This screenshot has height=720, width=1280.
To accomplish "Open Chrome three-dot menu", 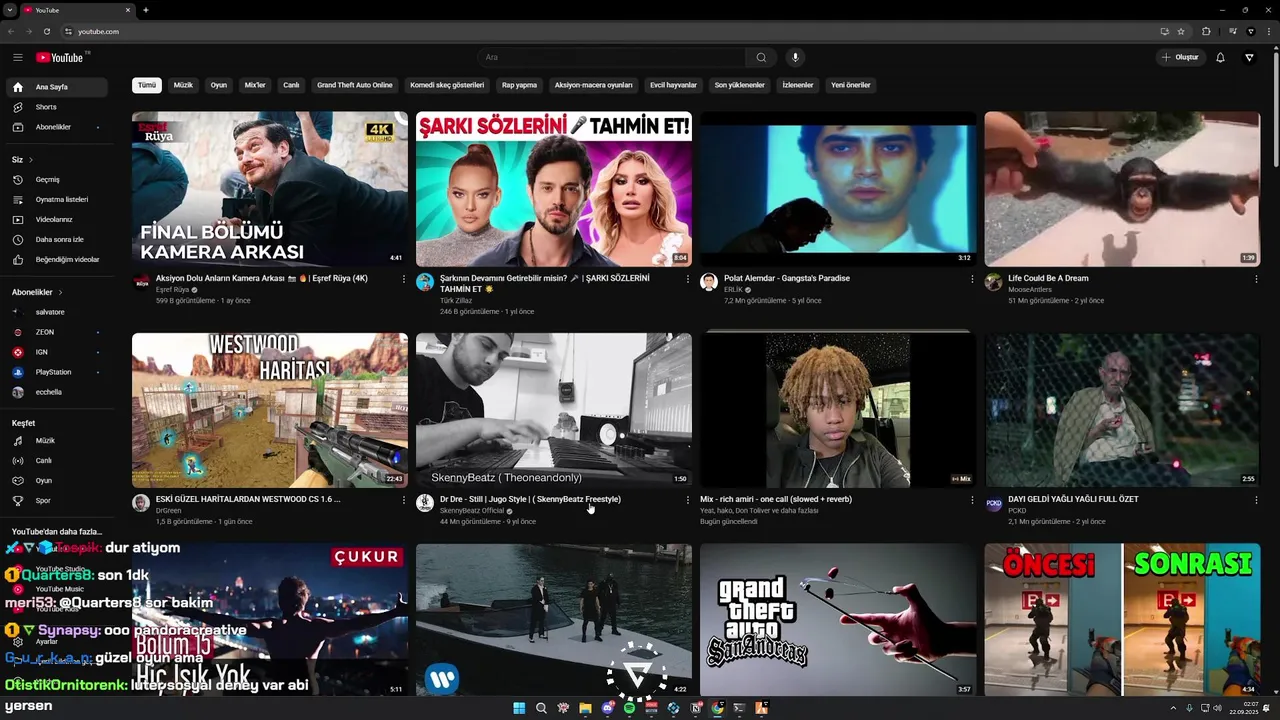I will (1269, 32).
